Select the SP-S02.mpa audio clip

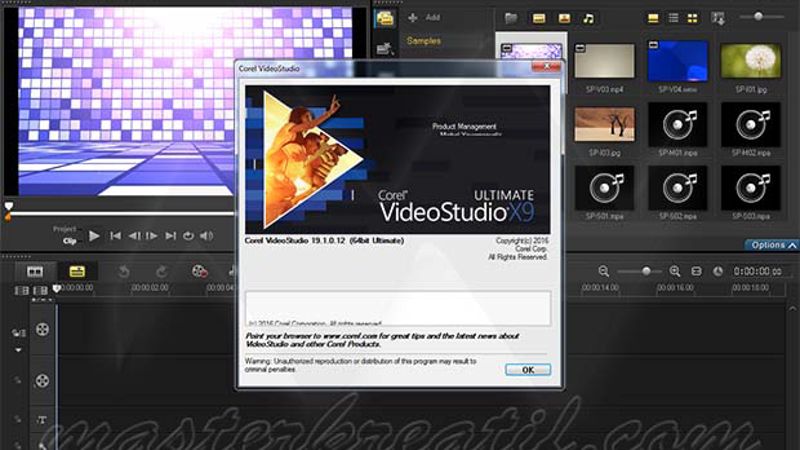pyautogui.click(x=678, y=188)
